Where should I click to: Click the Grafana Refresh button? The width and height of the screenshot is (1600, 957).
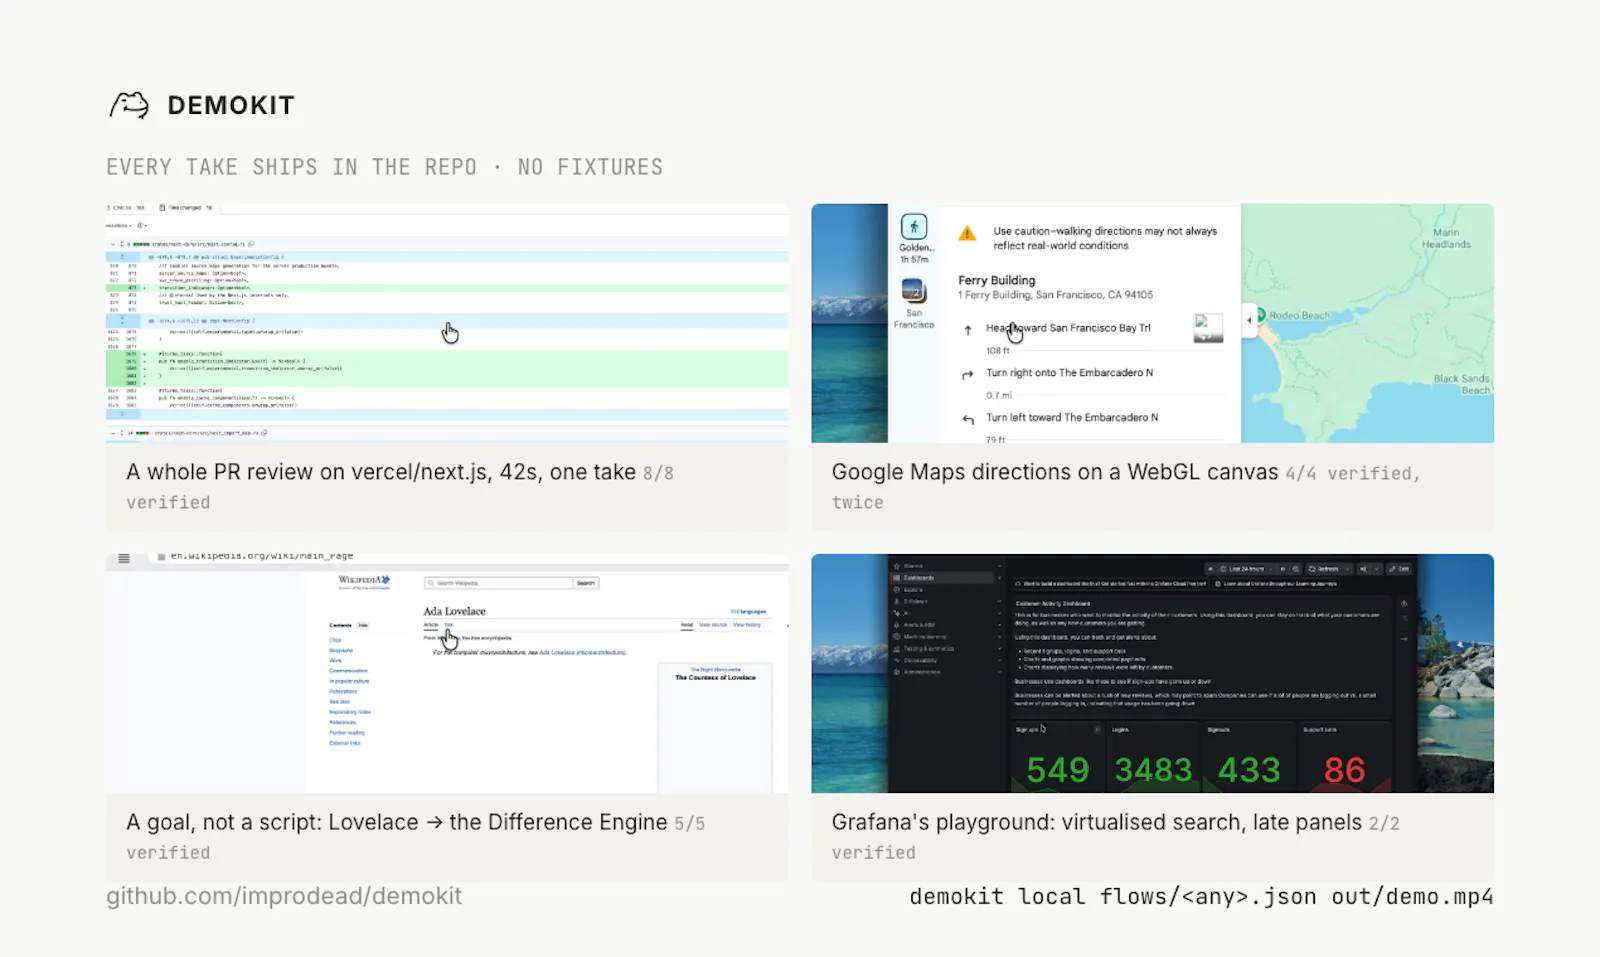point(1323,569)
